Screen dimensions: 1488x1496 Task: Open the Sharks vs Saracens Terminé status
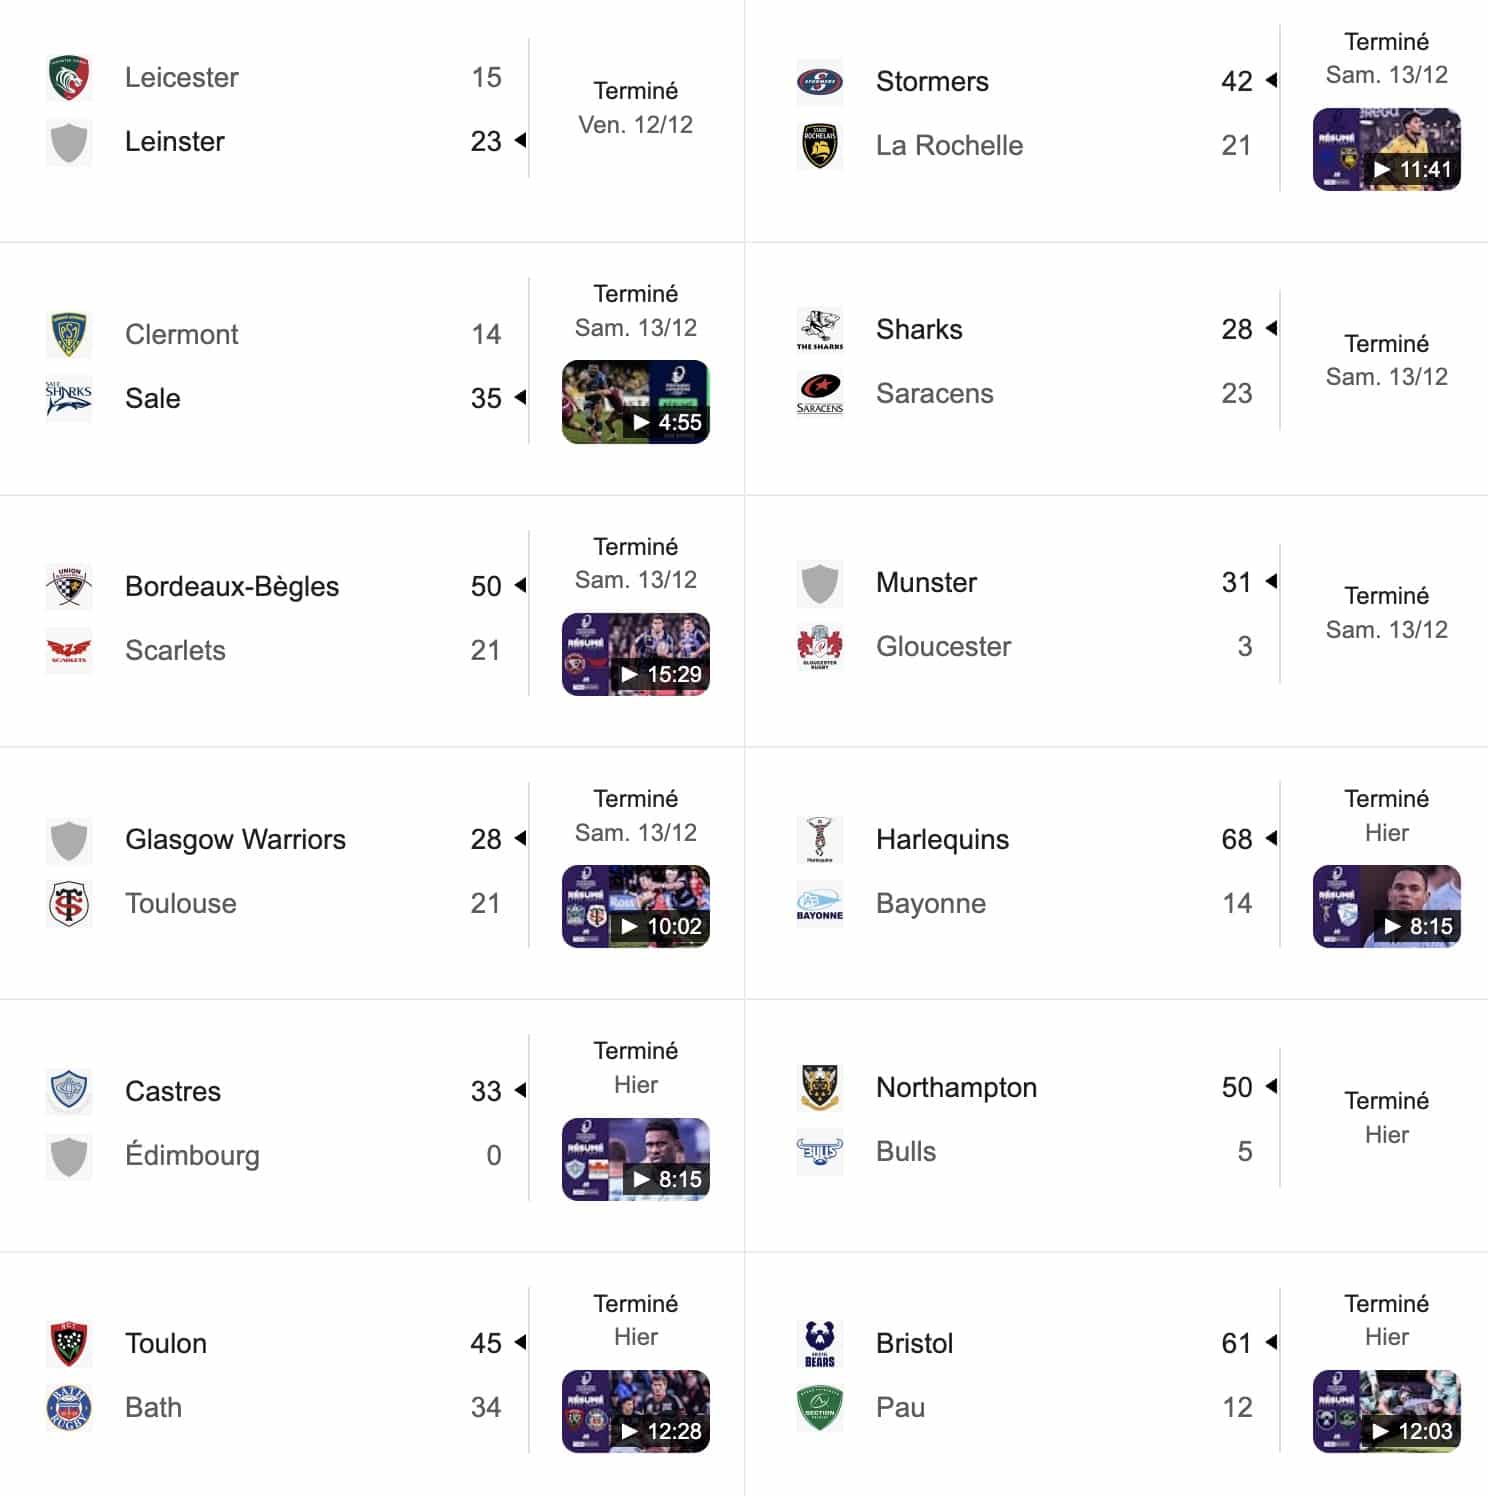pos(1386,344)
